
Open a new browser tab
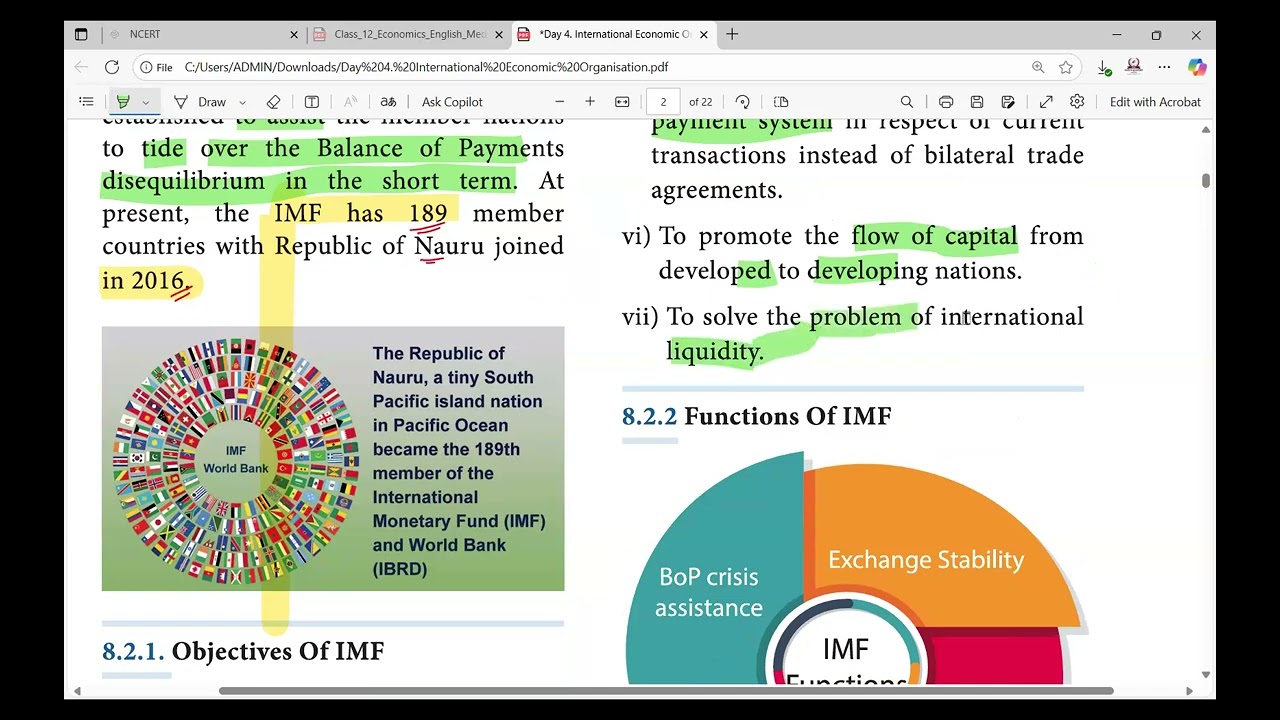(x=732, y=34)
